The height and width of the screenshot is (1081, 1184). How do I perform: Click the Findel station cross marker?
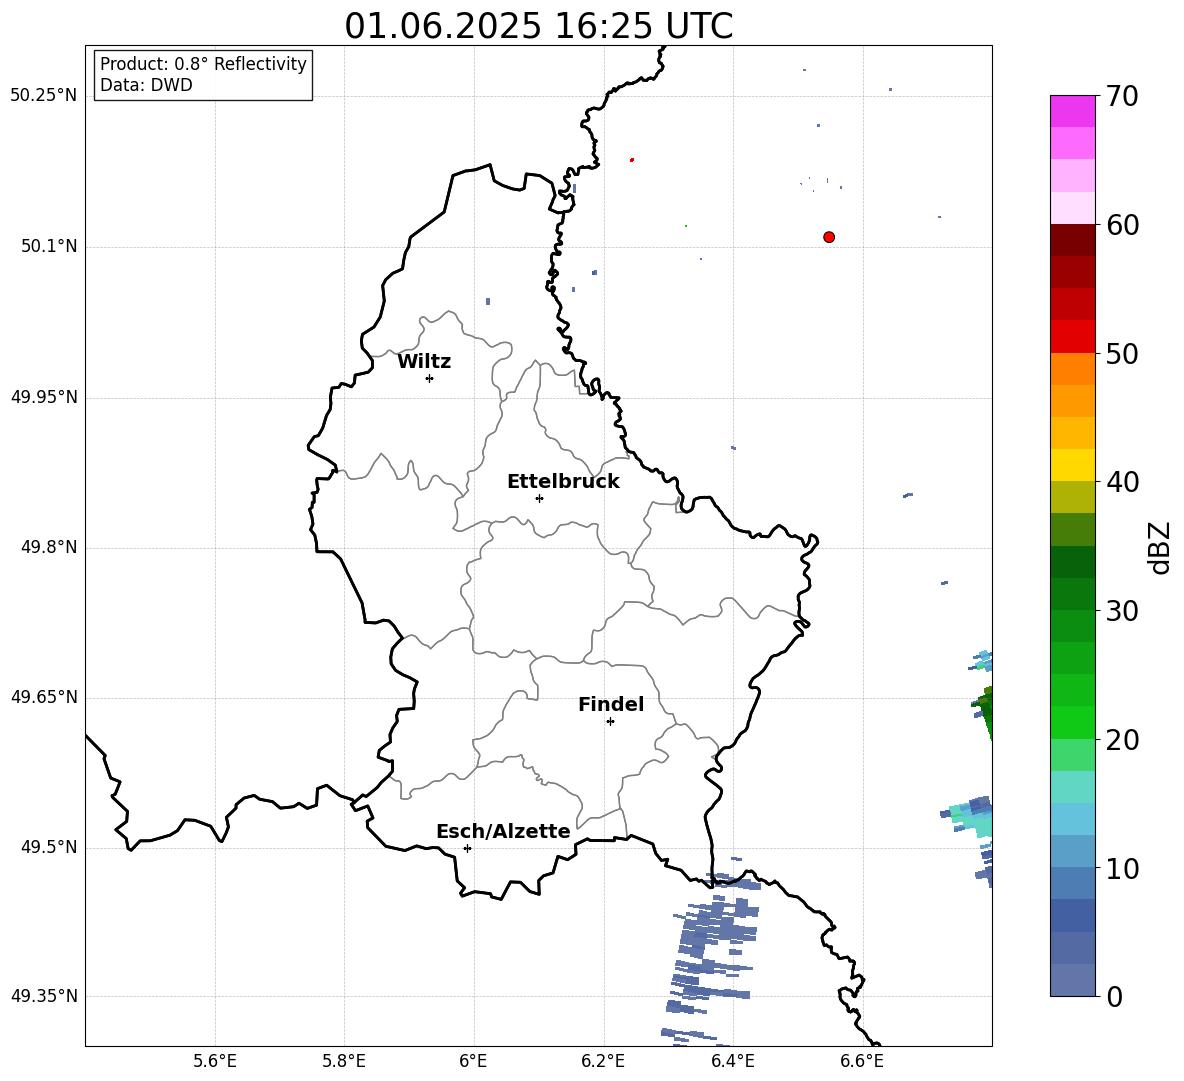pyautogui.click(x=610, y=722)
